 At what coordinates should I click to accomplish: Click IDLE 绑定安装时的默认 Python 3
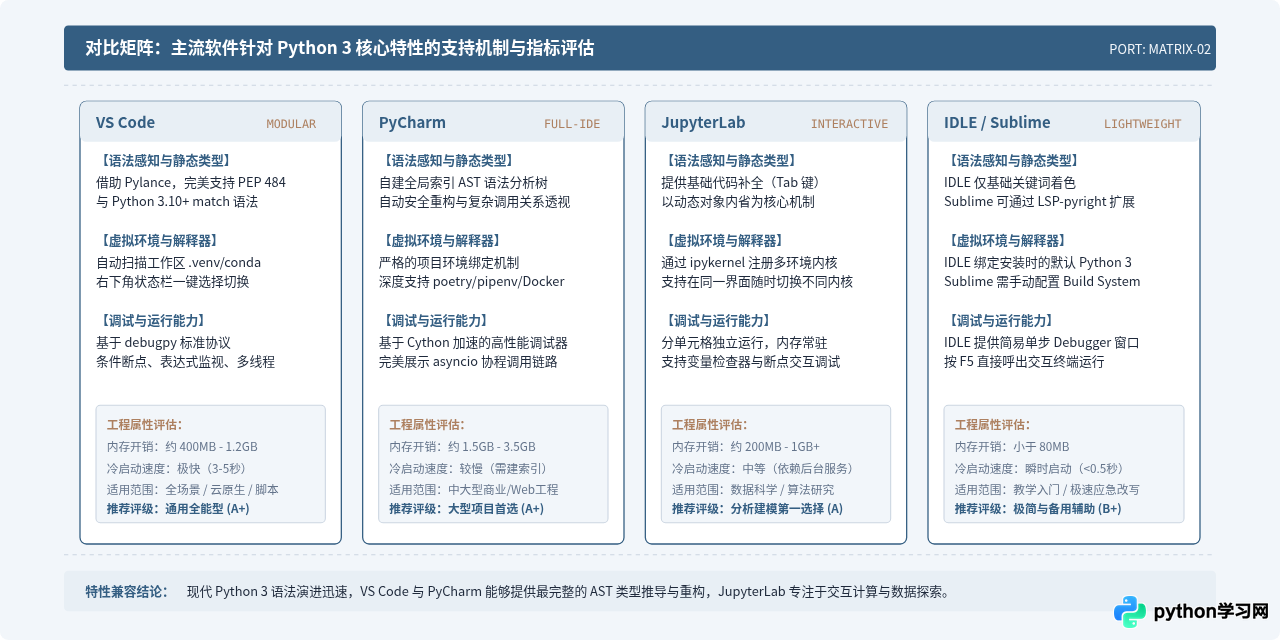[1038, 262]
